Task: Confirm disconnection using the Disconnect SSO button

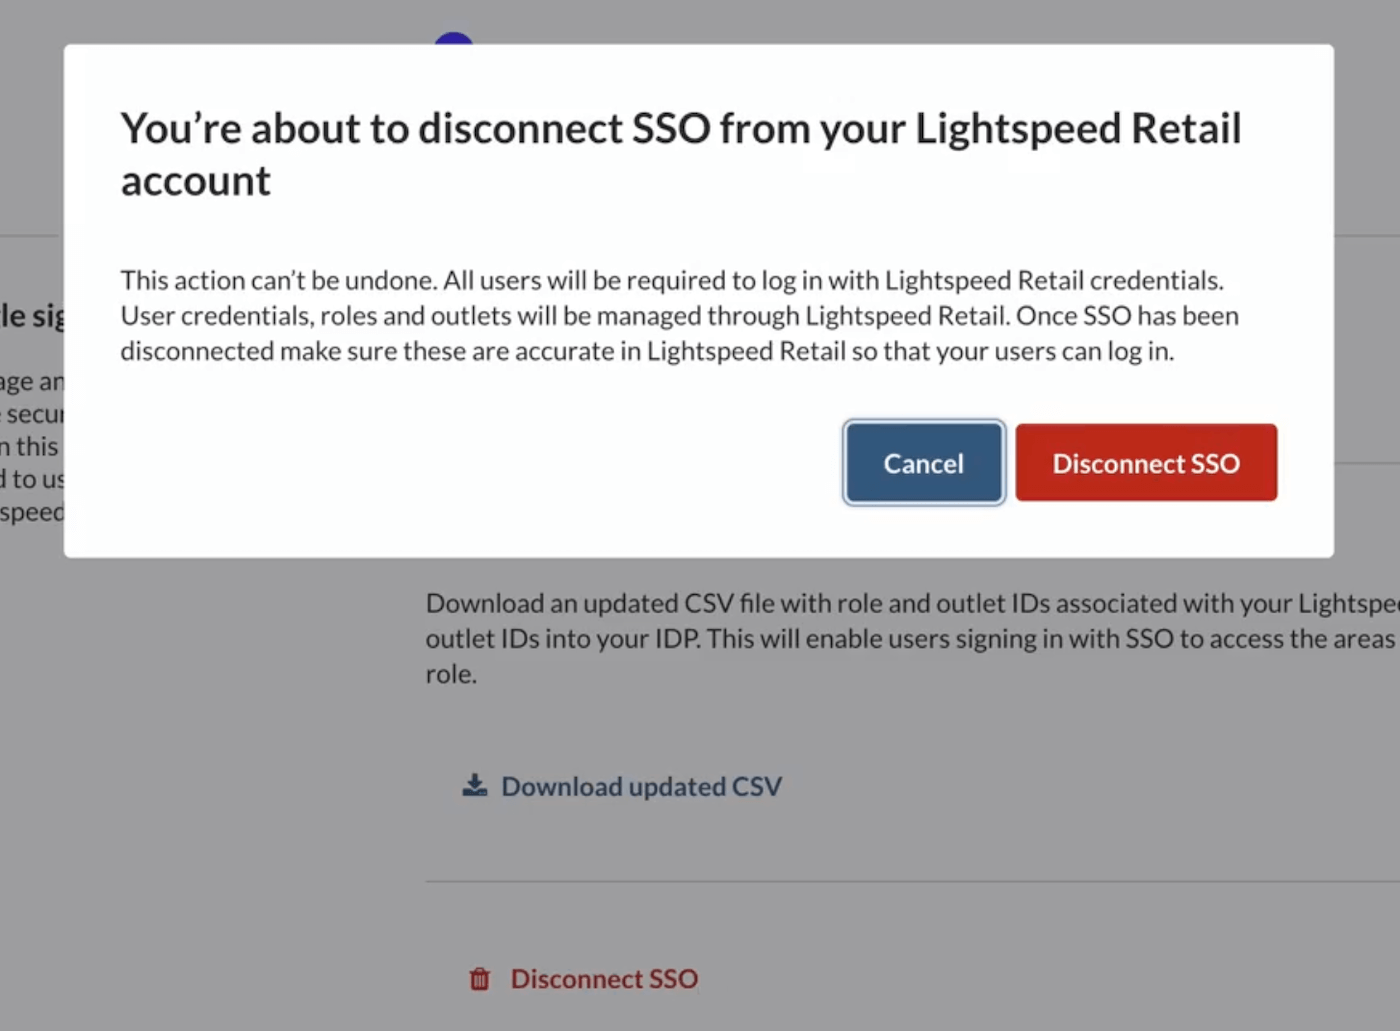Action: [x=1146, y=462]
